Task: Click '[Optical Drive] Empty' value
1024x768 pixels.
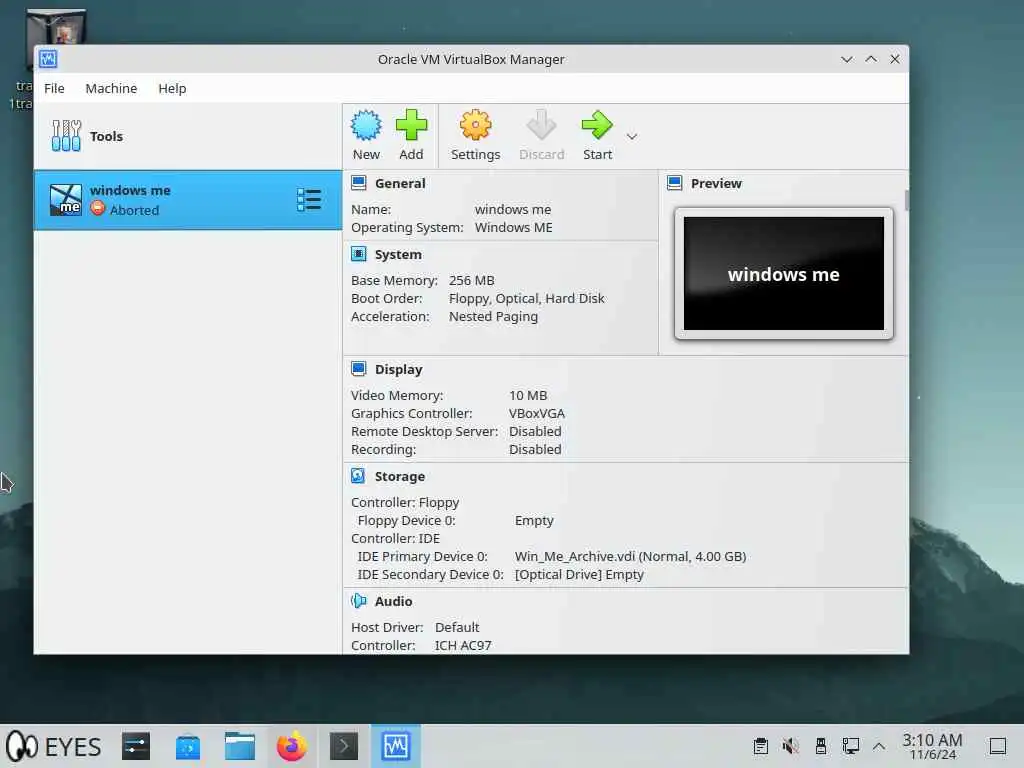Action: point(579,575)
